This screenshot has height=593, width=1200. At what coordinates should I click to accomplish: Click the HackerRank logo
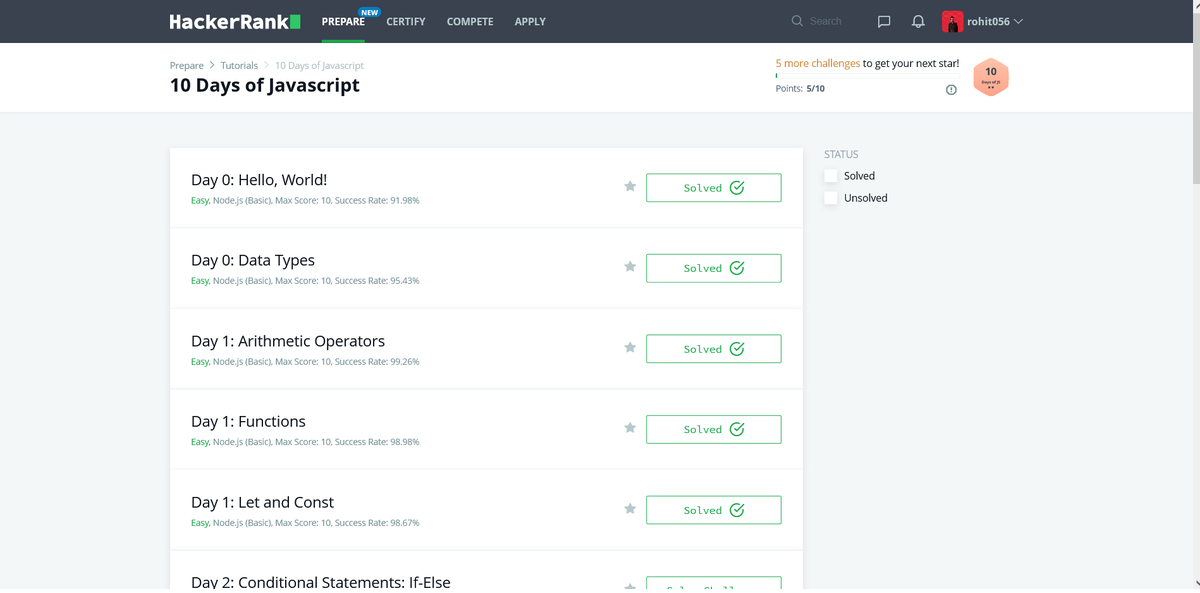click(x=235, y=21)
